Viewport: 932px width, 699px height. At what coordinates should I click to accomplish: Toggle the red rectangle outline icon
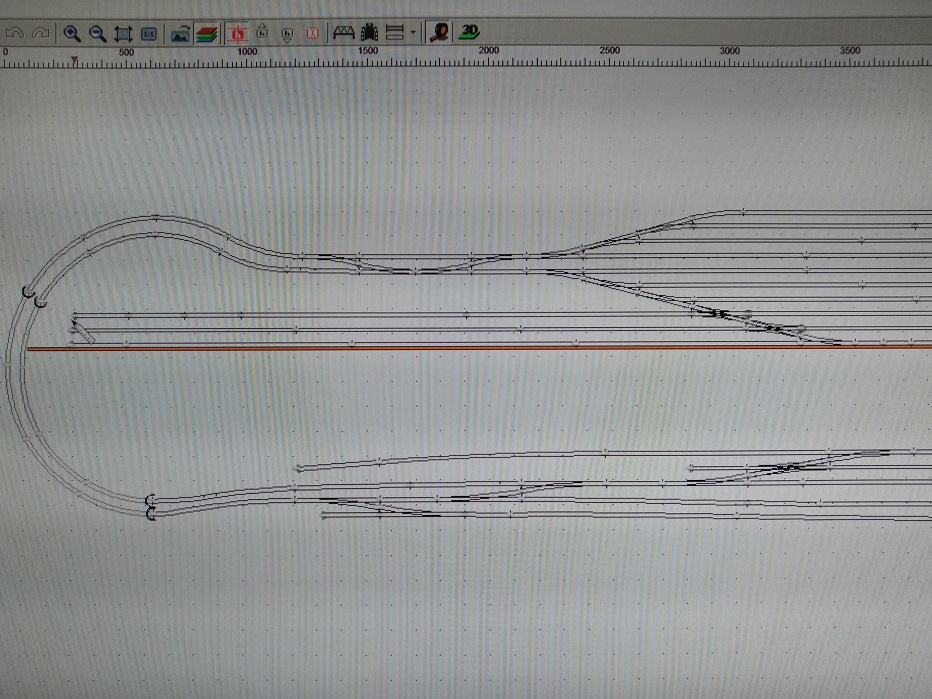point(312,33)
